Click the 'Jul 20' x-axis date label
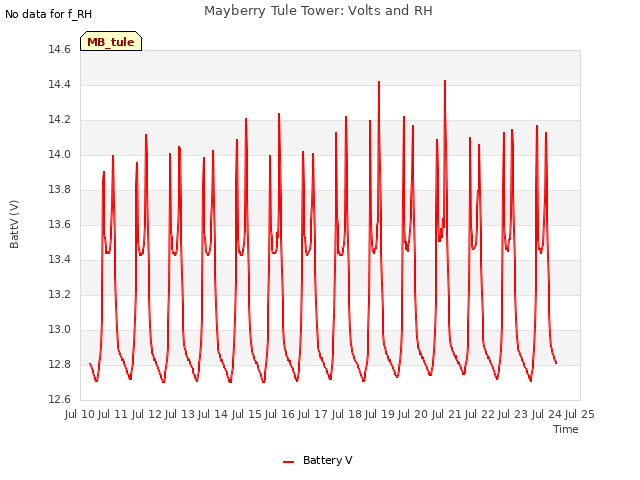This screenshot has width=640, height=480. pos(413,414)
